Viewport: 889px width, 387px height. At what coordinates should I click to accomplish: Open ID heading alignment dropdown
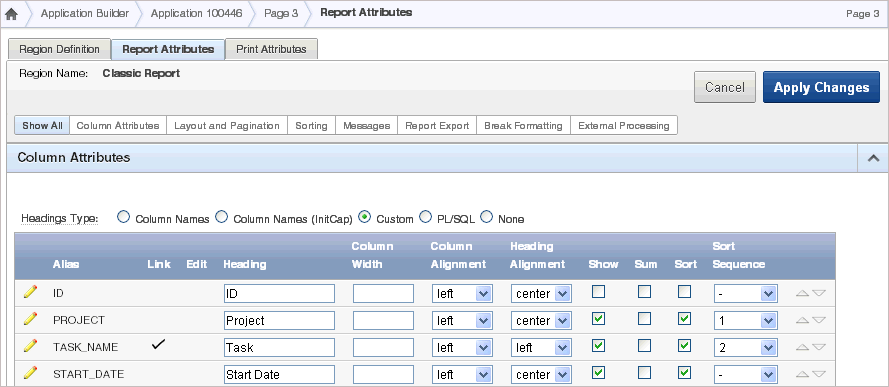tap(541, 294)
